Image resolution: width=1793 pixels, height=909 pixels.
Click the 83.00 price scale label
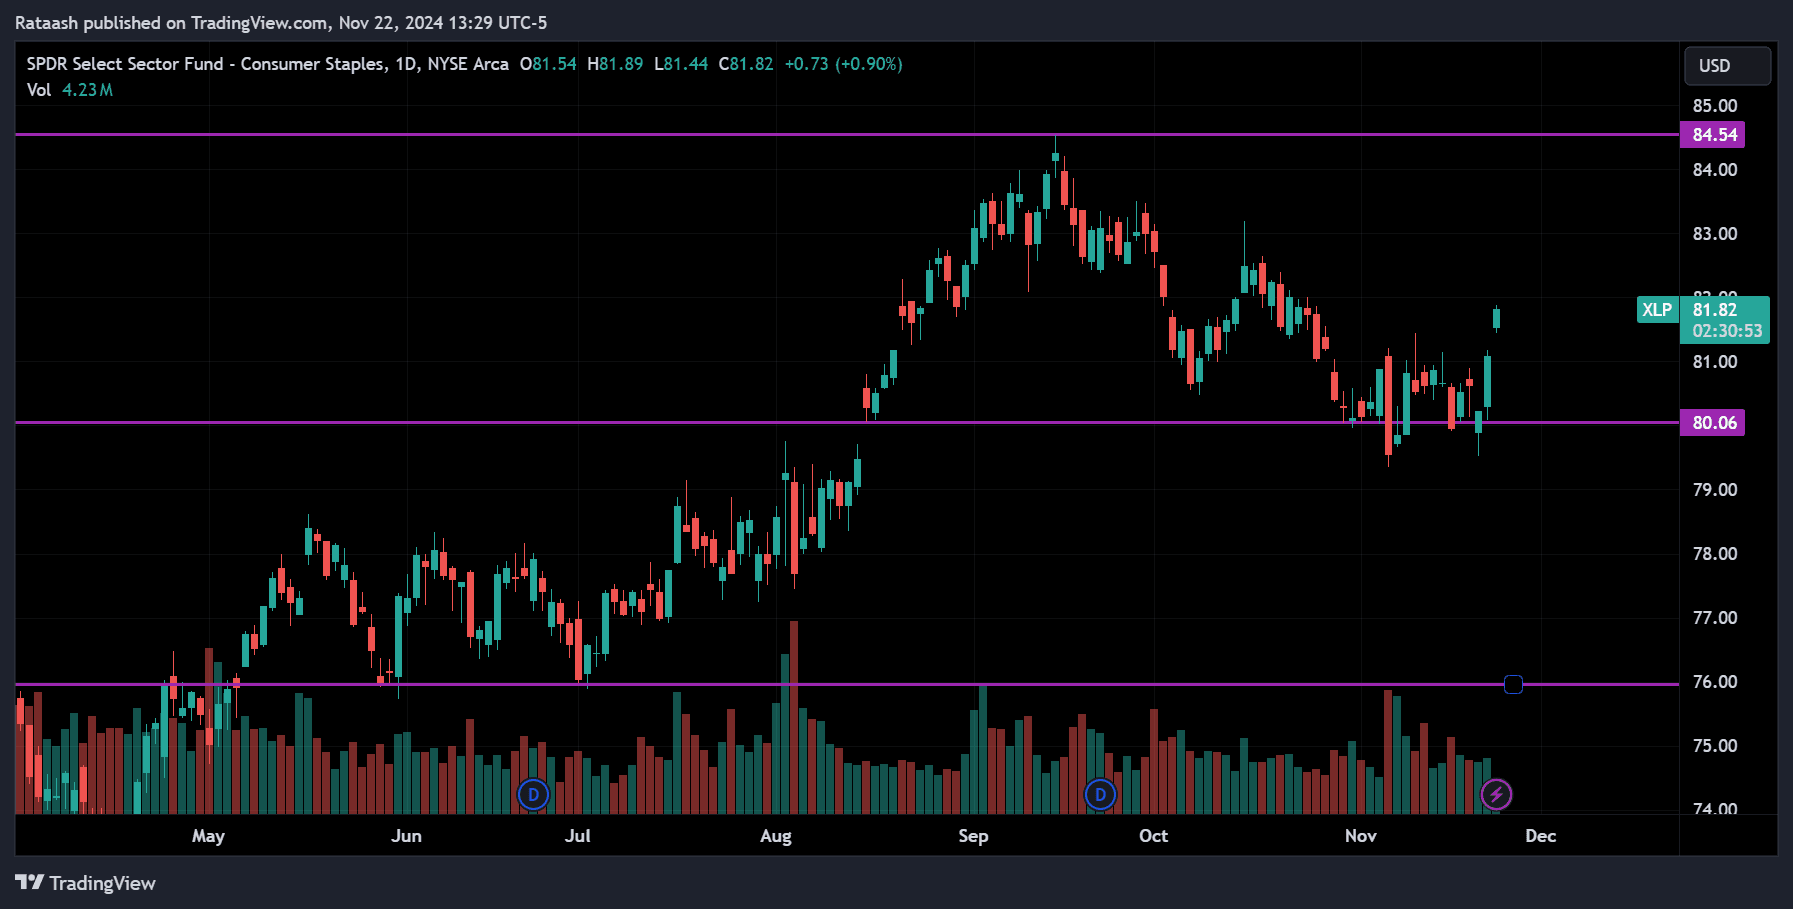(x=1715, y=234)
